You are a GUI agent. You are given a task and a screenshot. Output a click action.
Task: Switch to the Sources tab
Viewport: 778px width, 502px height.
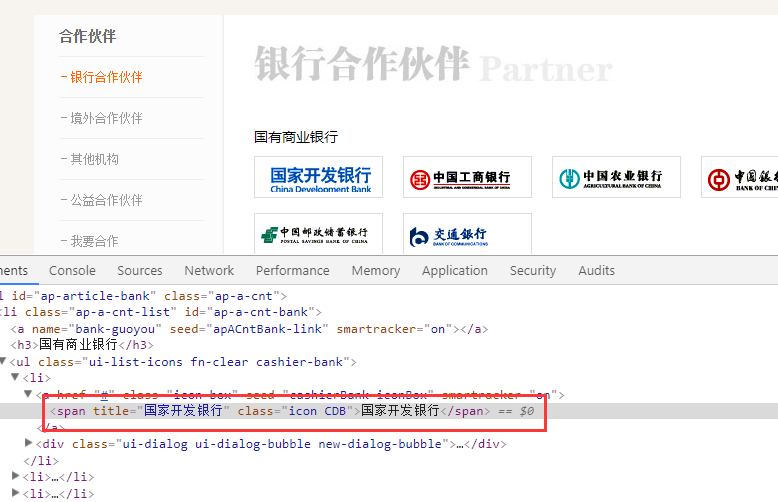[x=139, y=270]
